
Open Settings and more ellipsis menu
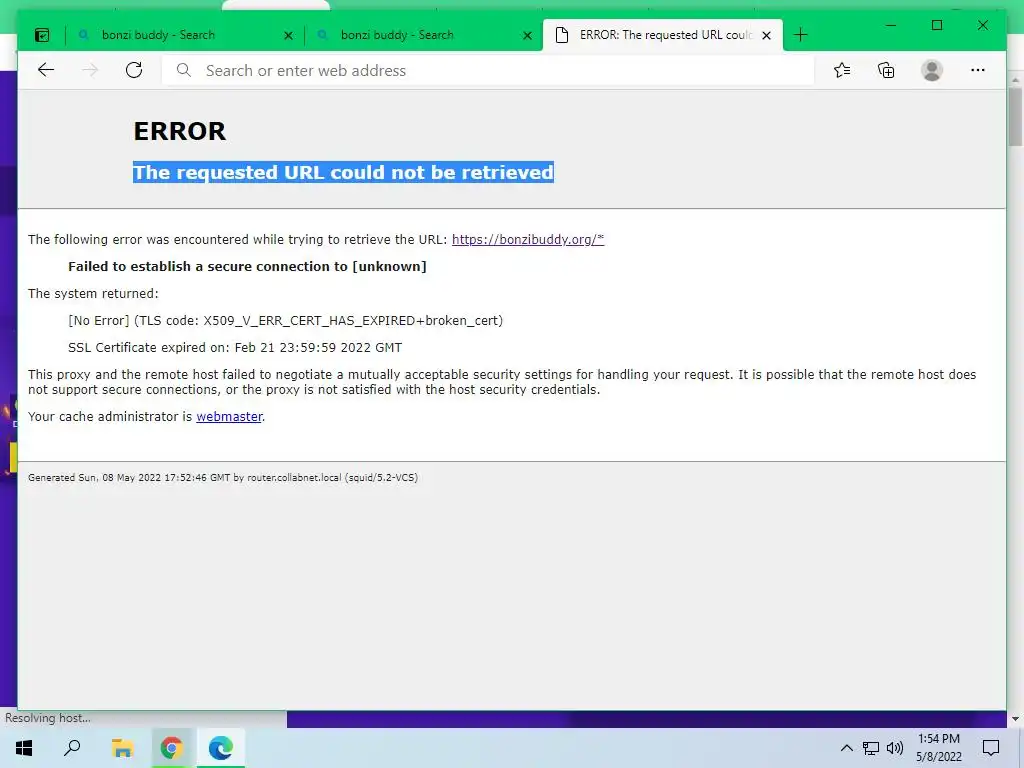click(978, 70)
